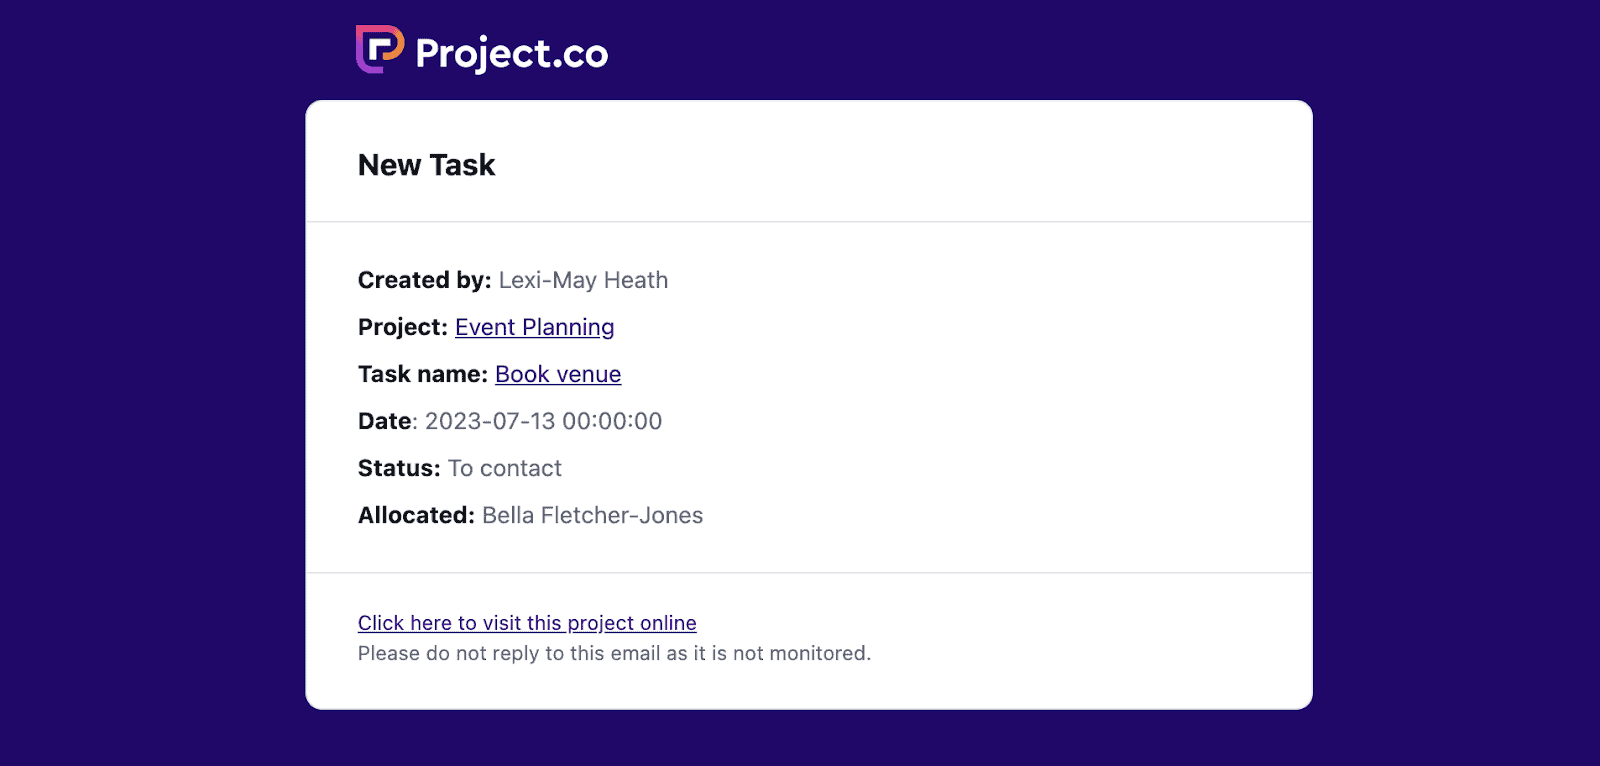Click the To contact status value
The image size is (1600, 766).
(505, 468)
